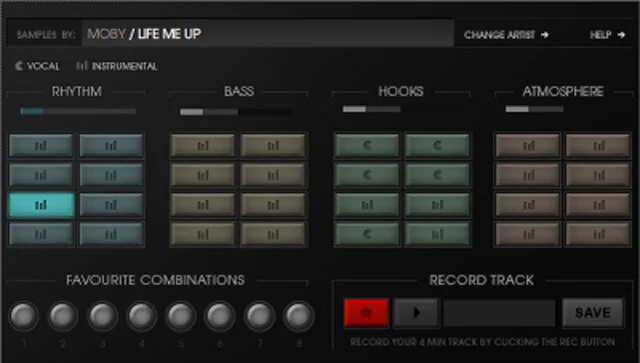Image resolution: width=640 pixels, height=363 pixels.
Task: Select favourite combination knob 6
Action: (220, 316)
